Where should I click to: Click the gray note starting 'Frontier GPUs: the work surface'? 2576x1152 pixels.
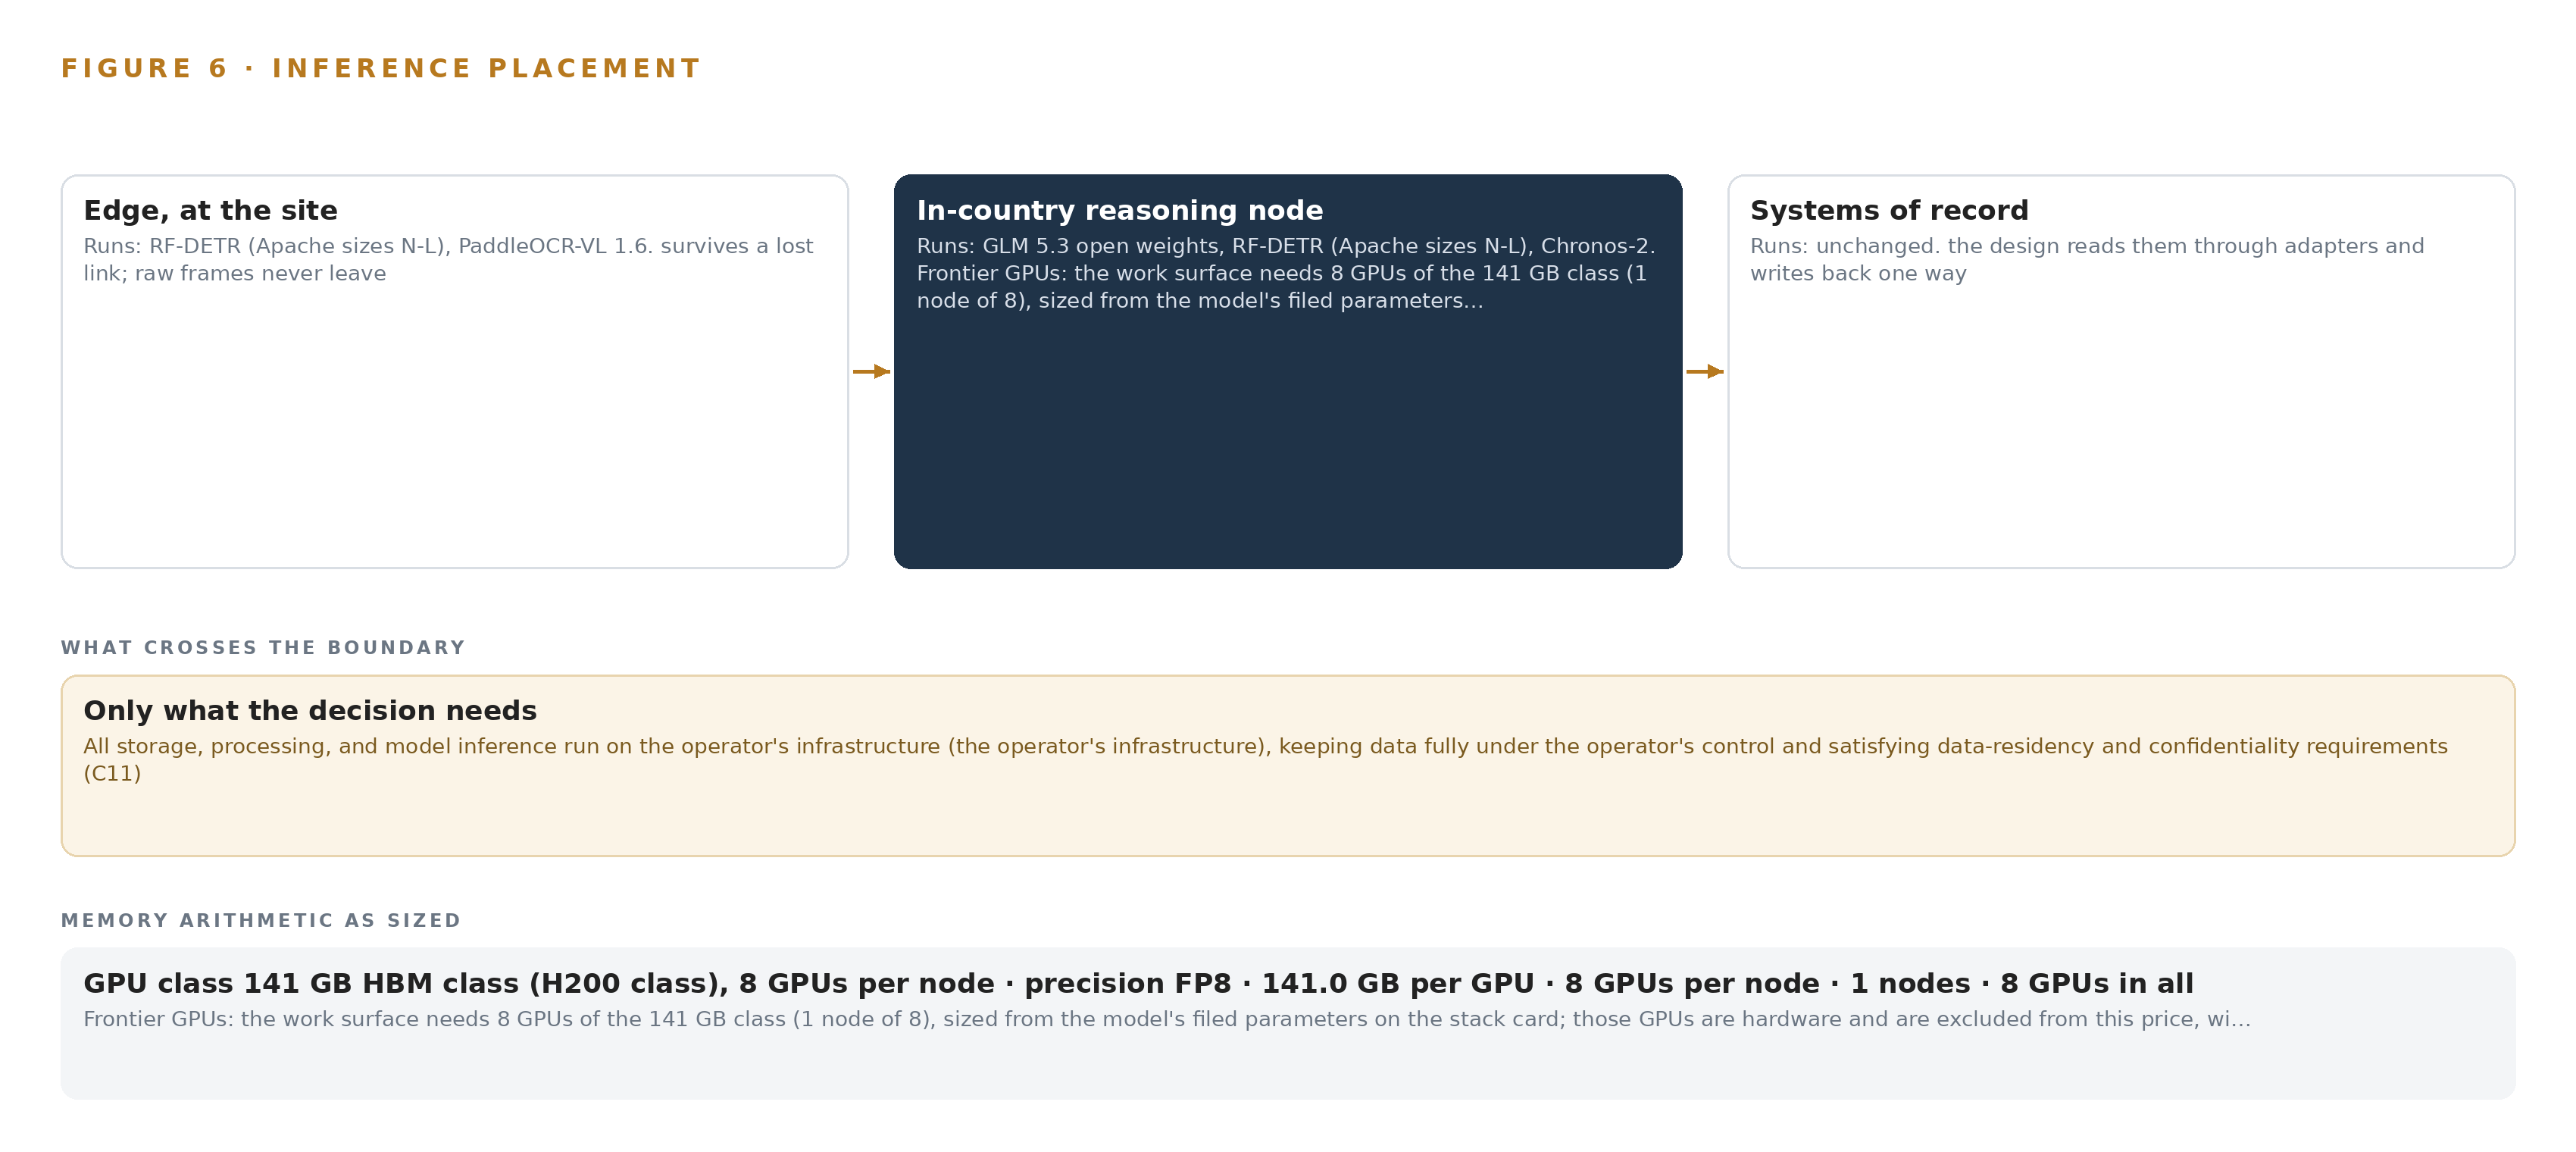(x=1166, y=1019)
